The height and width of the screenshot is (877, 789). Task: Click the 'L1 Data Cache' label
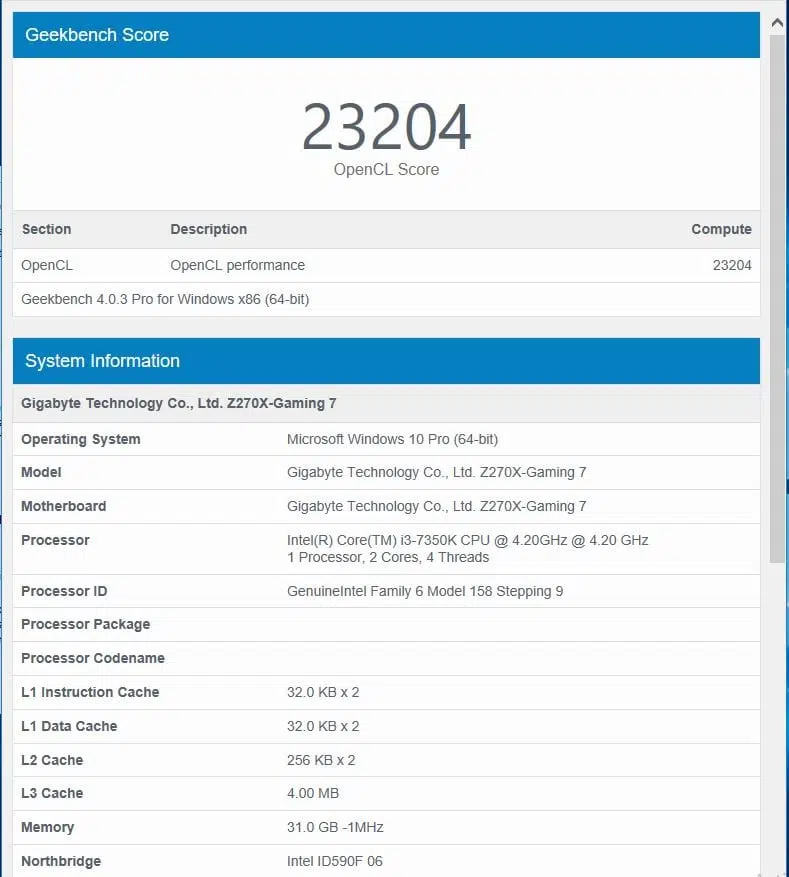pos(69,727)
